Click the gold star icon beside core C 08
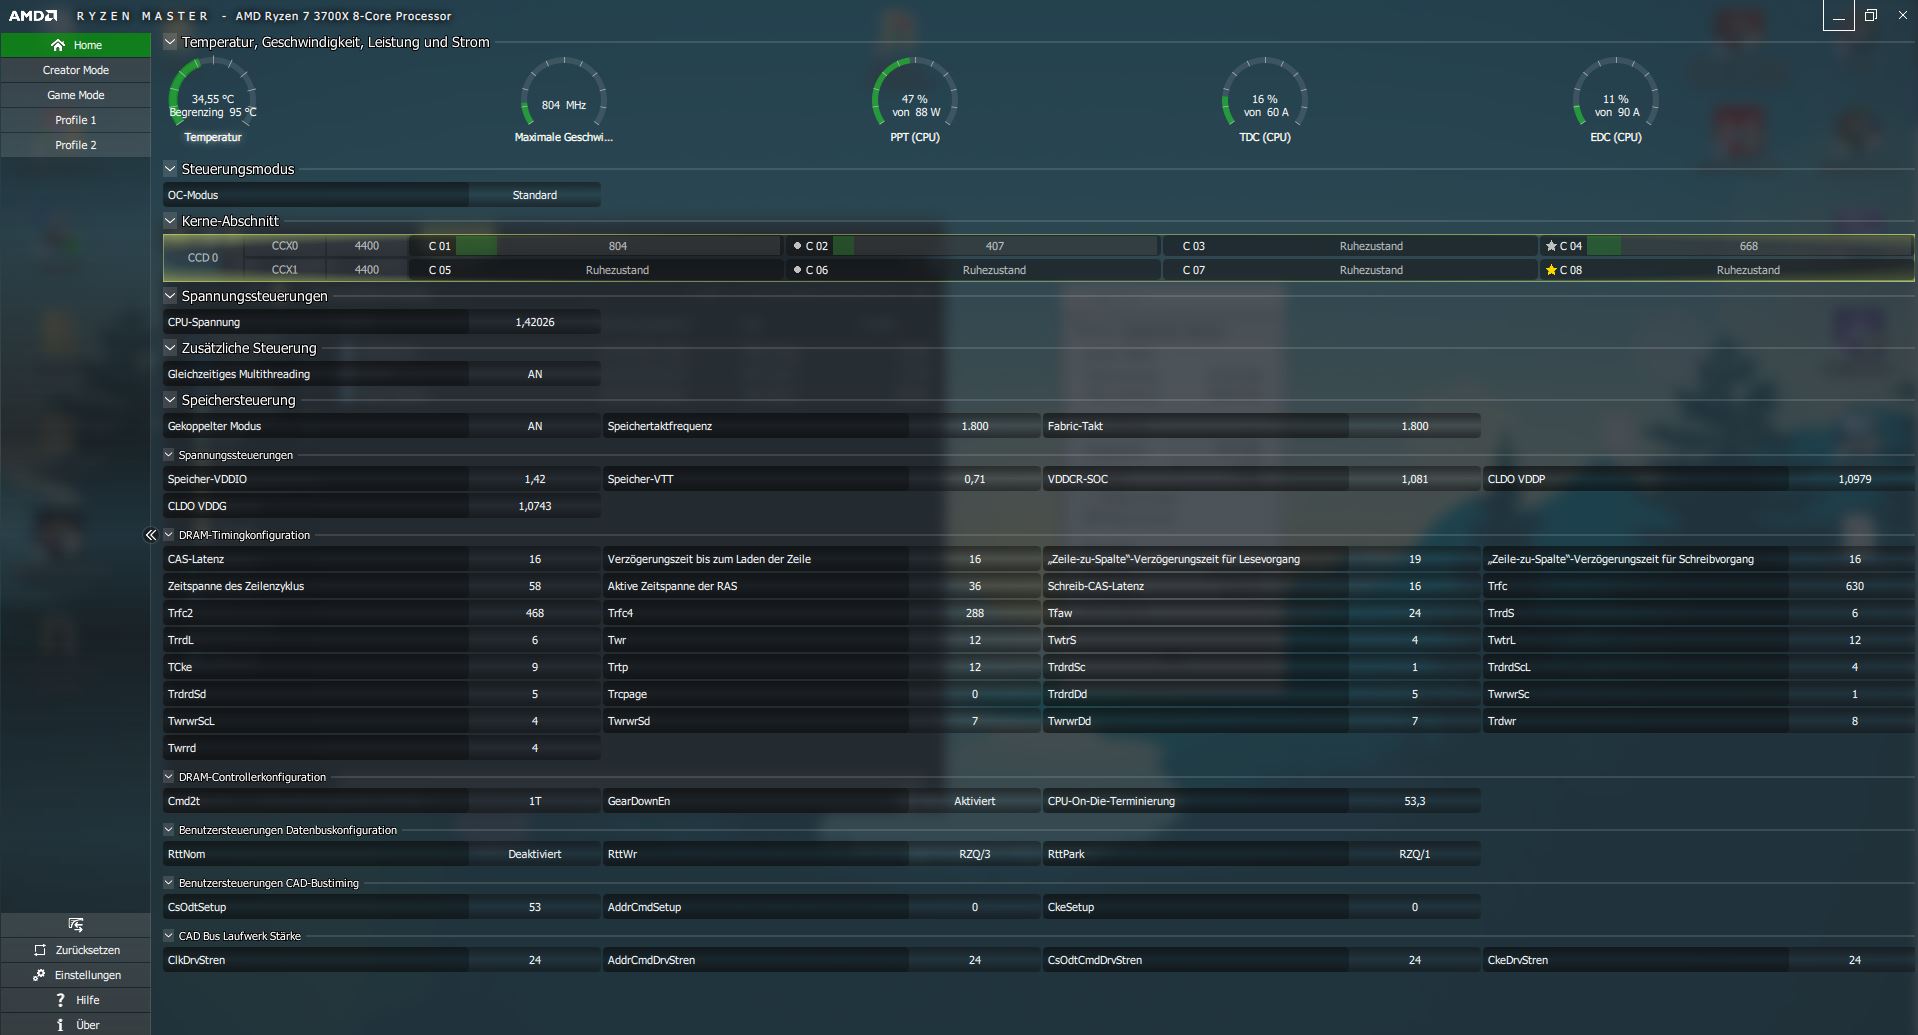 (x=1551, y=270)
